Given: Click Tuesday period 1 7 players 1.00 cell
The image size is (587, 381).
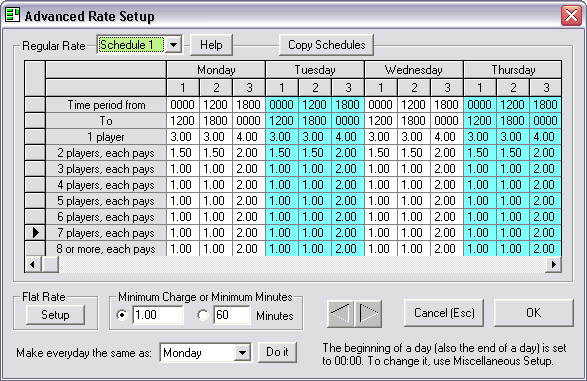Looking at the screenshot, I should tap(282, 233).
